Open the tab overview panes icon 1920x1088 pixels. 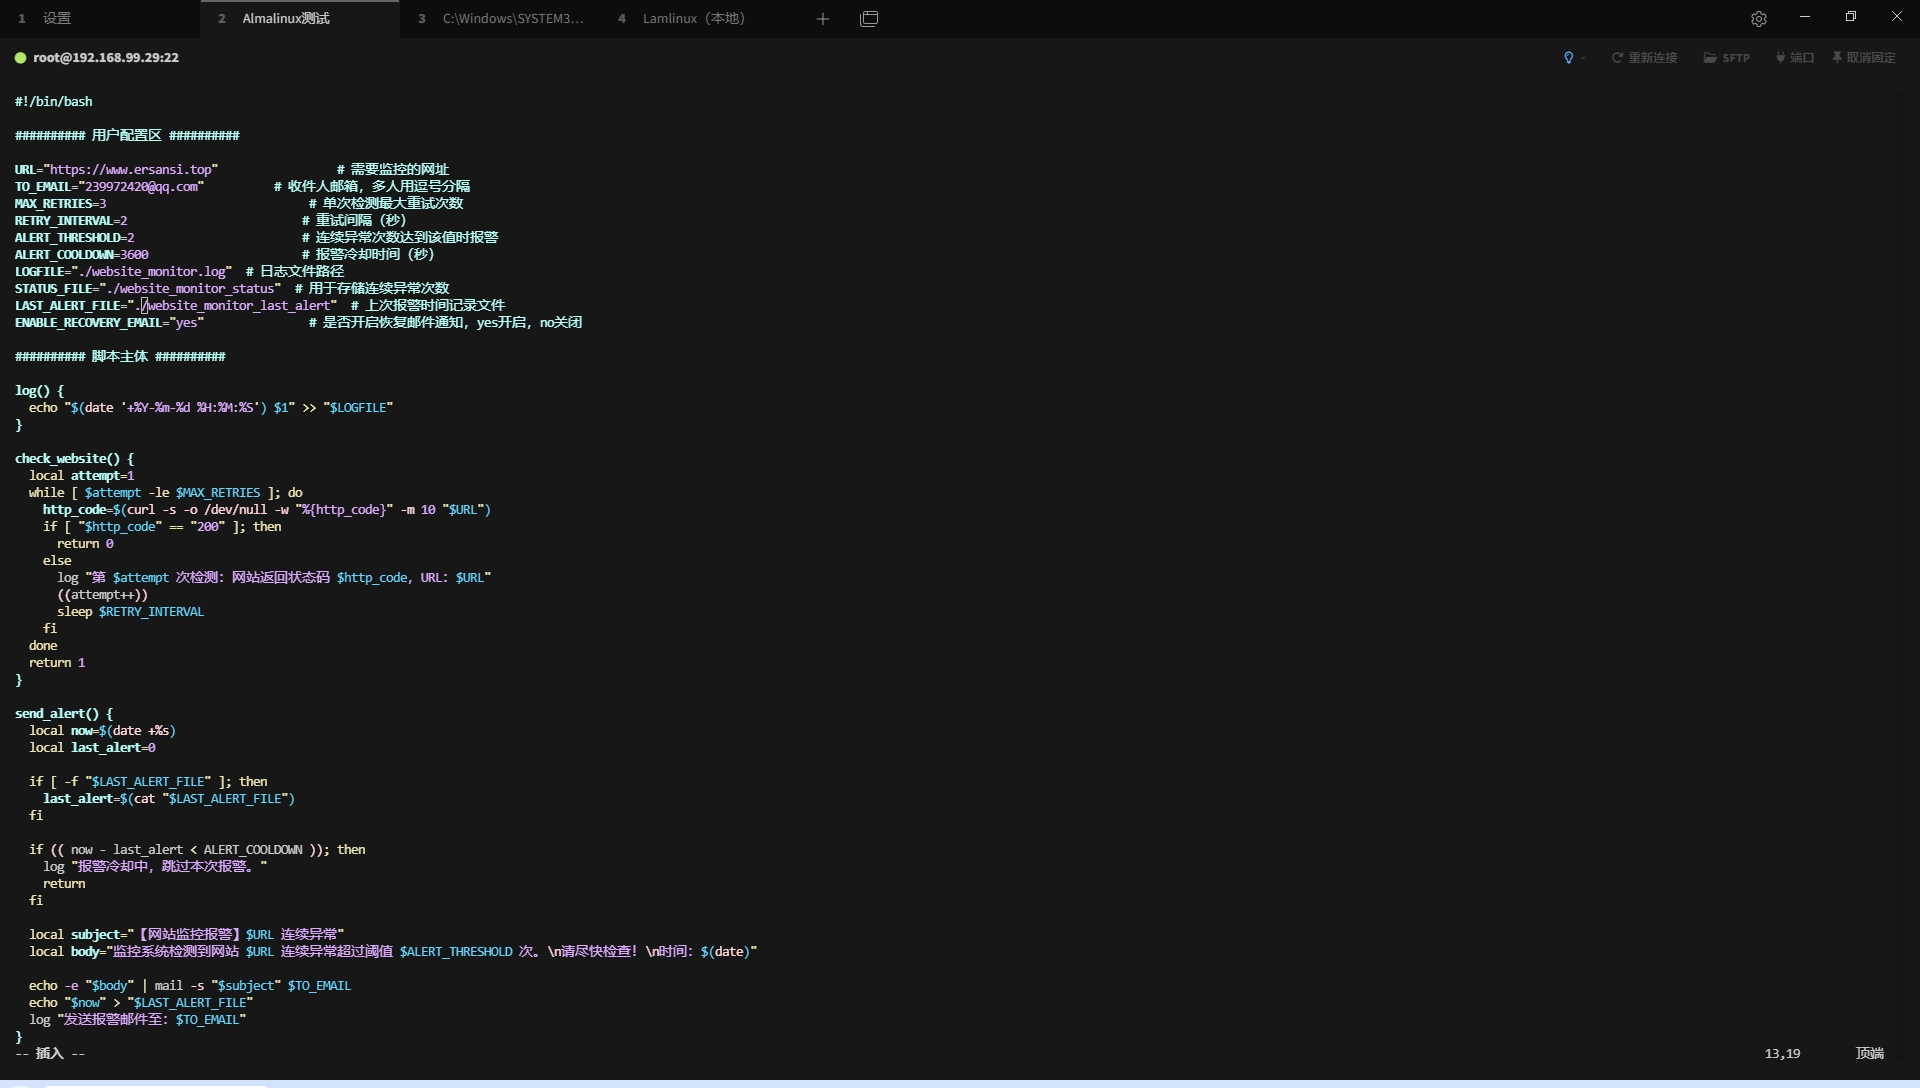click(869, 18)
